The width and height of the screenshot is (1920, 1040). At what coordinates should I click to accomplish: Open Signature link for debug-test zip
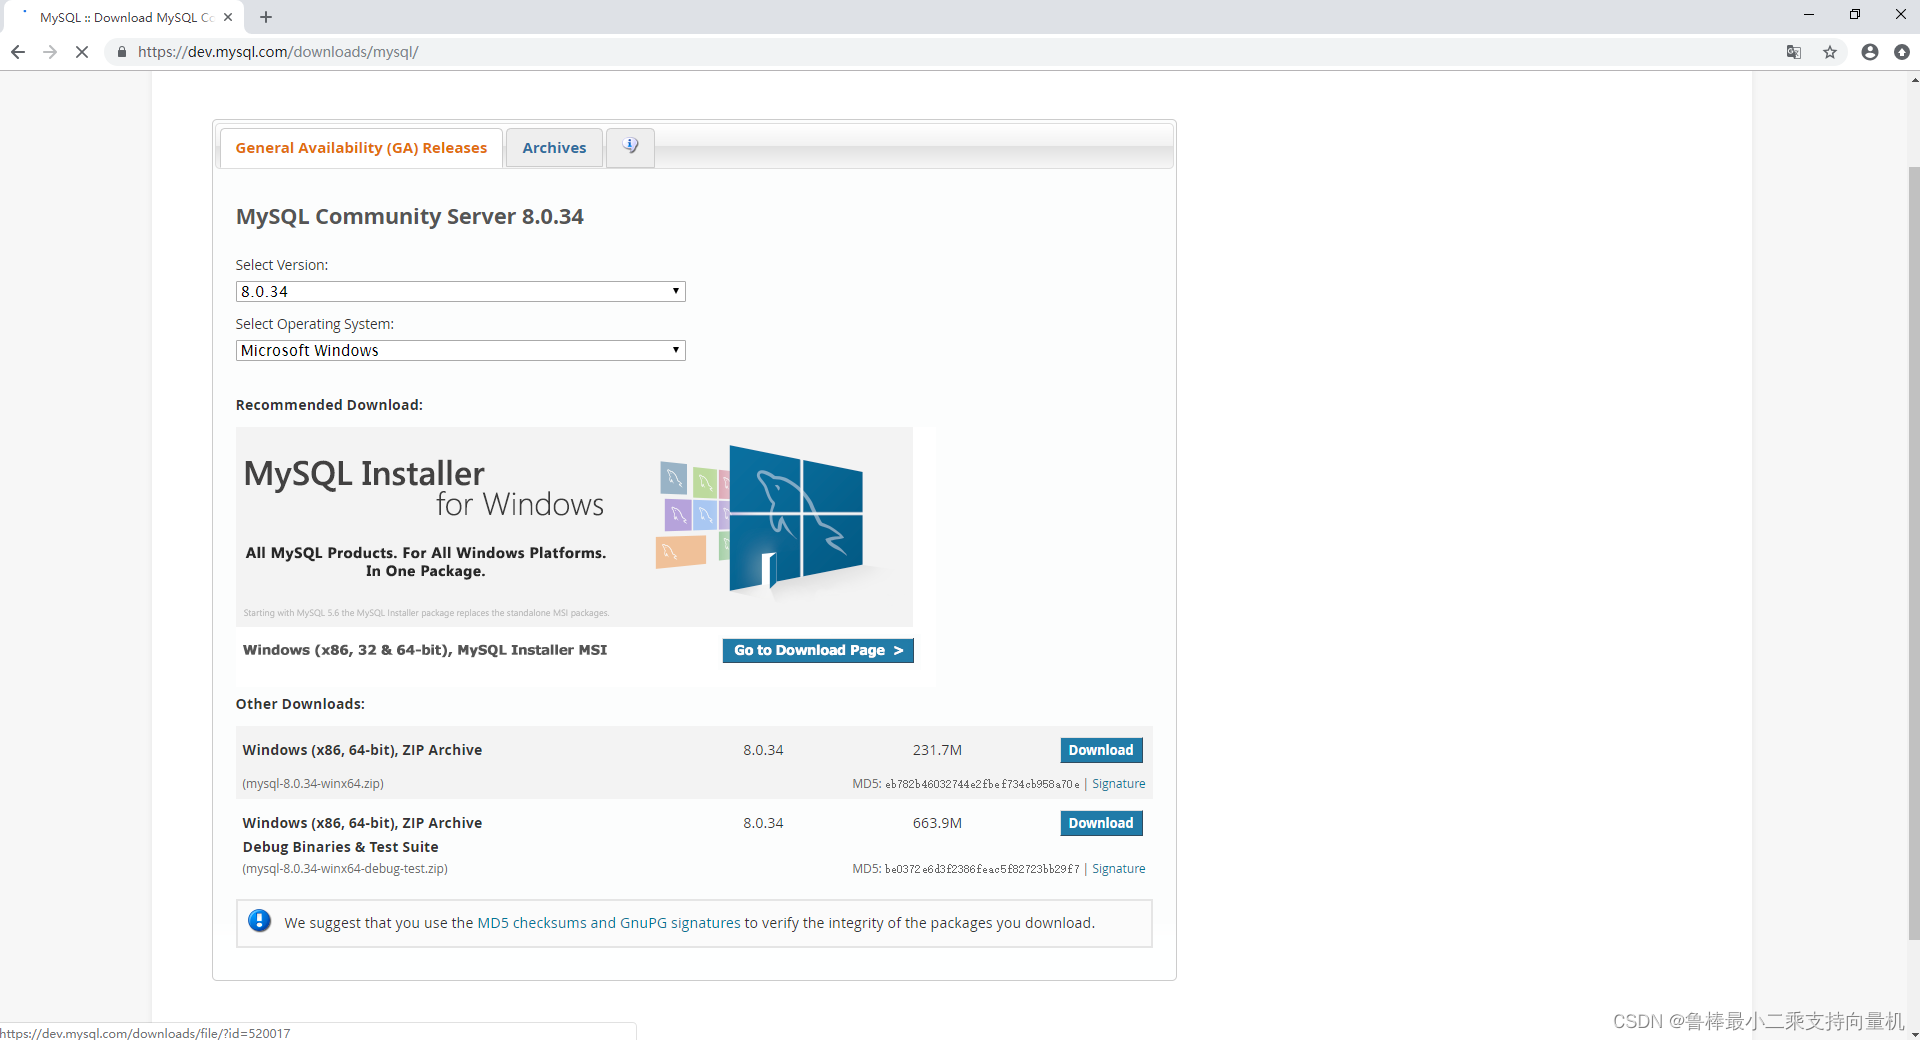point(1118,869)
